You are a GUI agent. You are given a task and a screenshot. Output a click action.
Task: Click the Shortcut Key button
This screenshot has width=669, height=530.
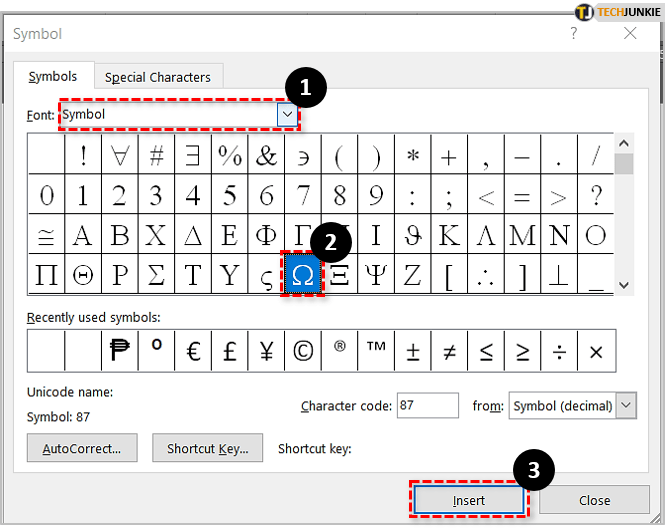tap(208, 448)
